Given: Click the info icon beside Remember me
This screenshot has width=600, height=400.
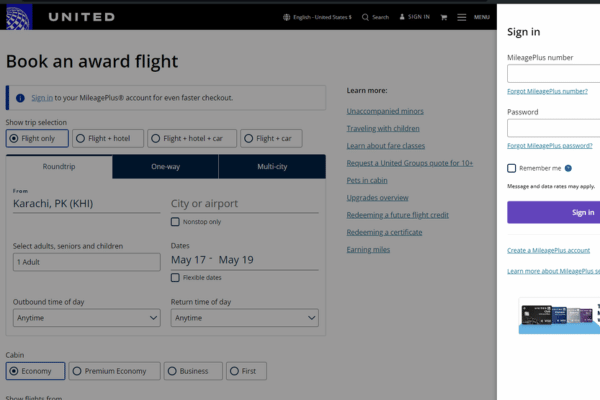Looking at the screenshot, I should [x=568, y=169].
